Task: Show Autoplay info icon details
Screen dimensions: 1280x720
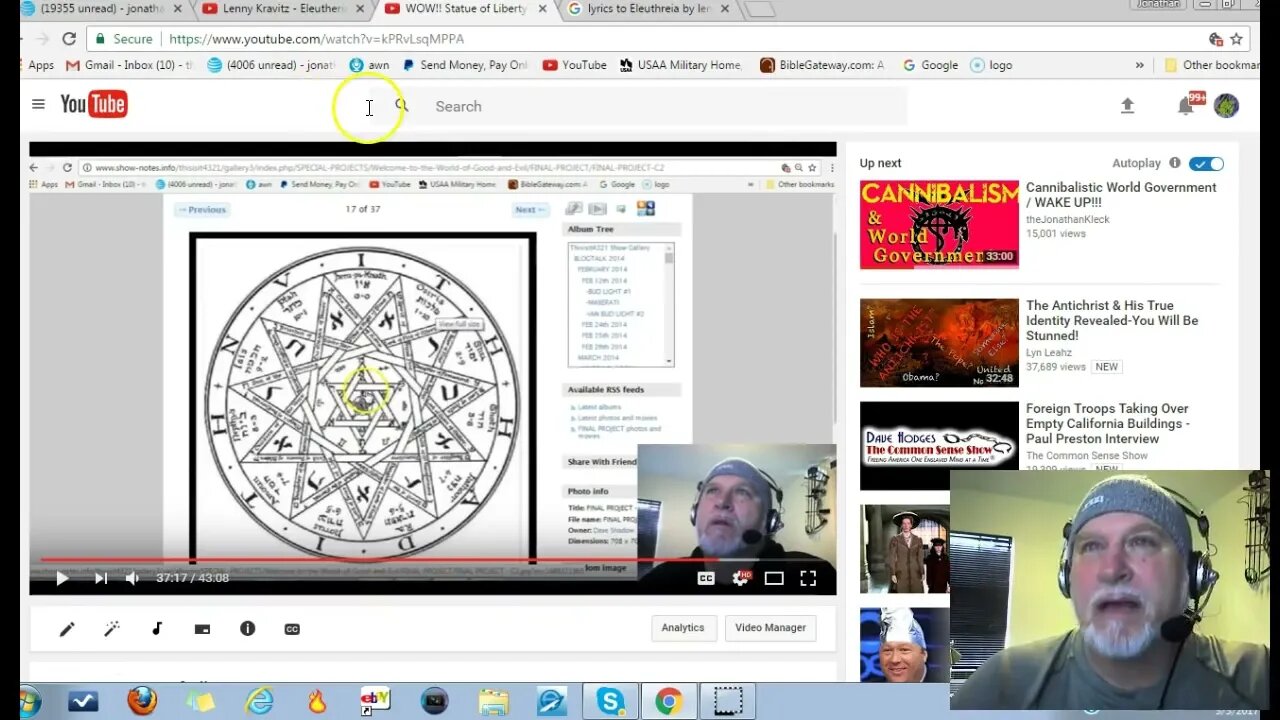Action: coord(1175,163)
